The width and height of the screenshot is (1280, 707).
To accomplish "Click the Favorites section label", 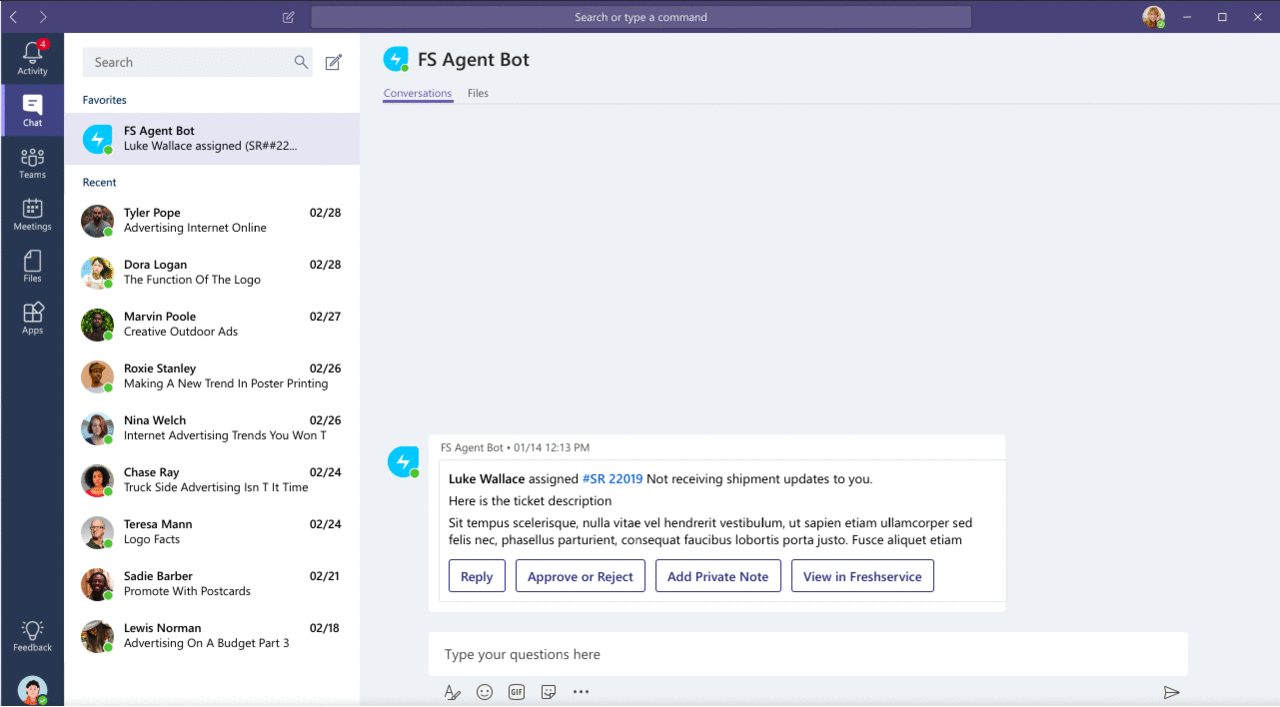I will (x=104, y=100).
